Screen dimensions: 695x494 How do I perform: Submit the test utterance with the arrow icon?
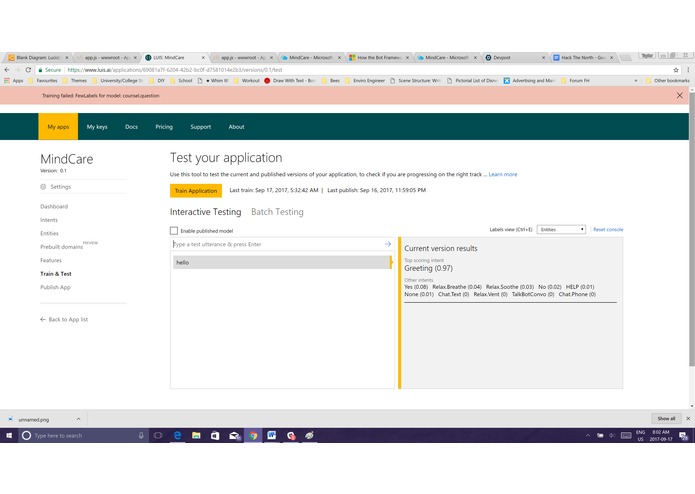[x=388, y=244]
